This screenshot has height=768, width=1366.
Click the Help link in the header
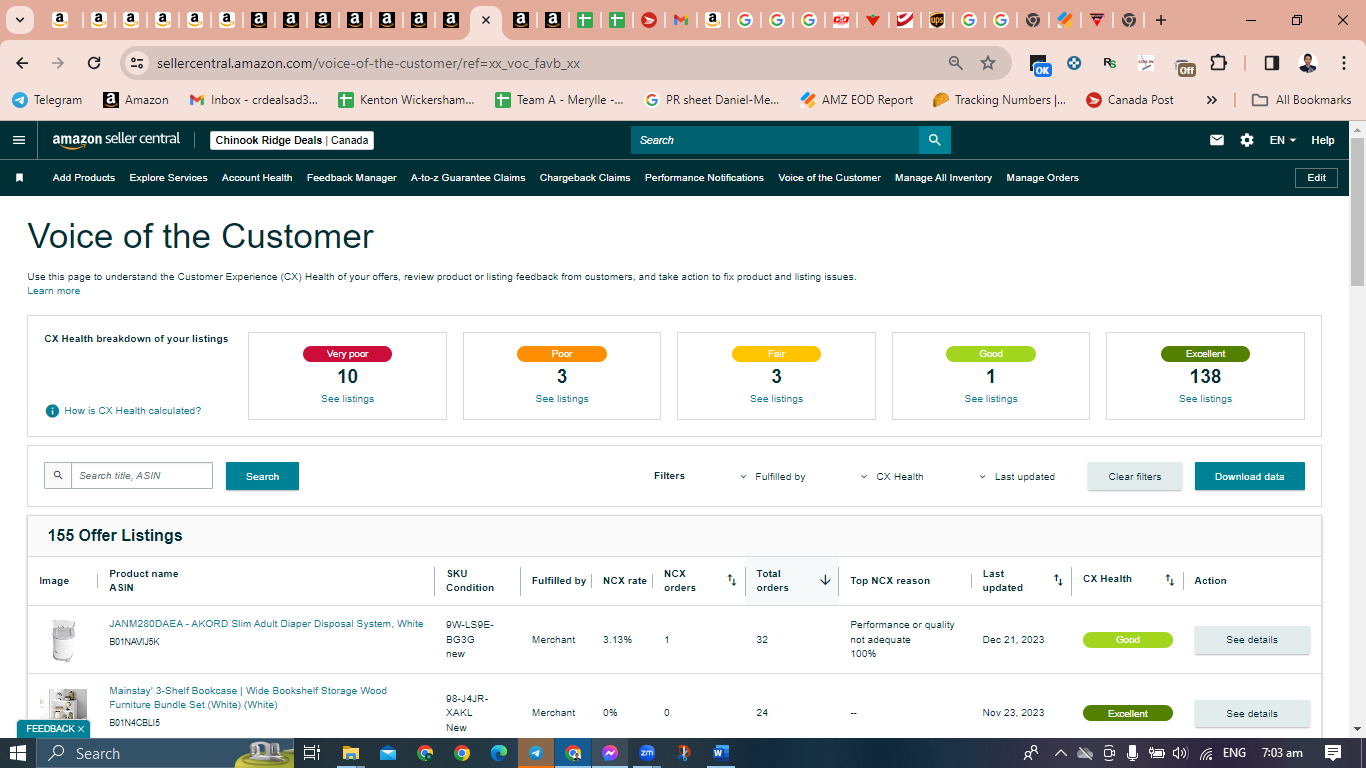click(1323, 140)
